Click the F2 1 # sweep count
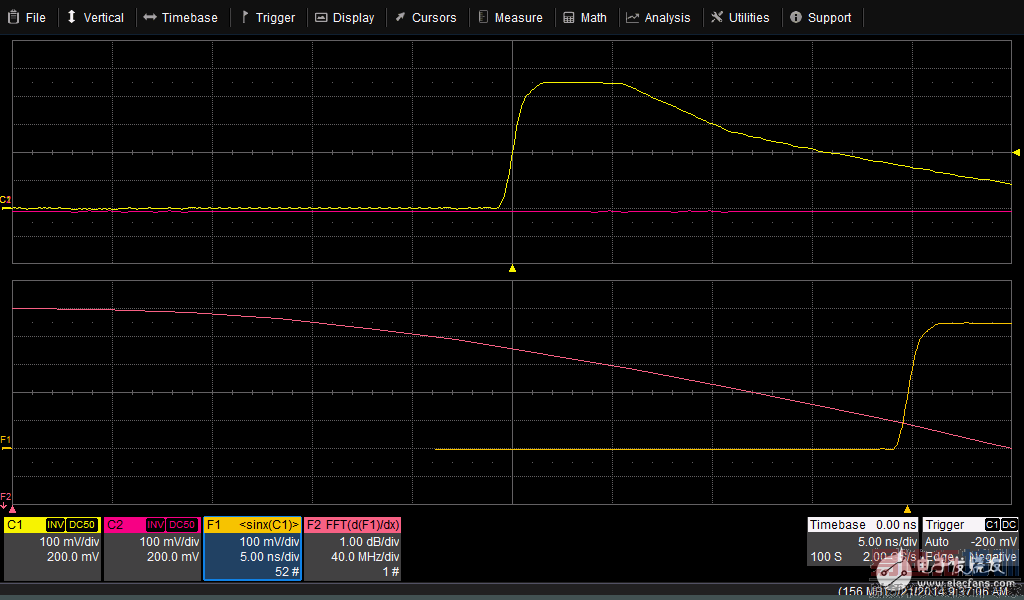Viewport: 1024px width, 600px height. pyautogui.click(x=391, y=572)
